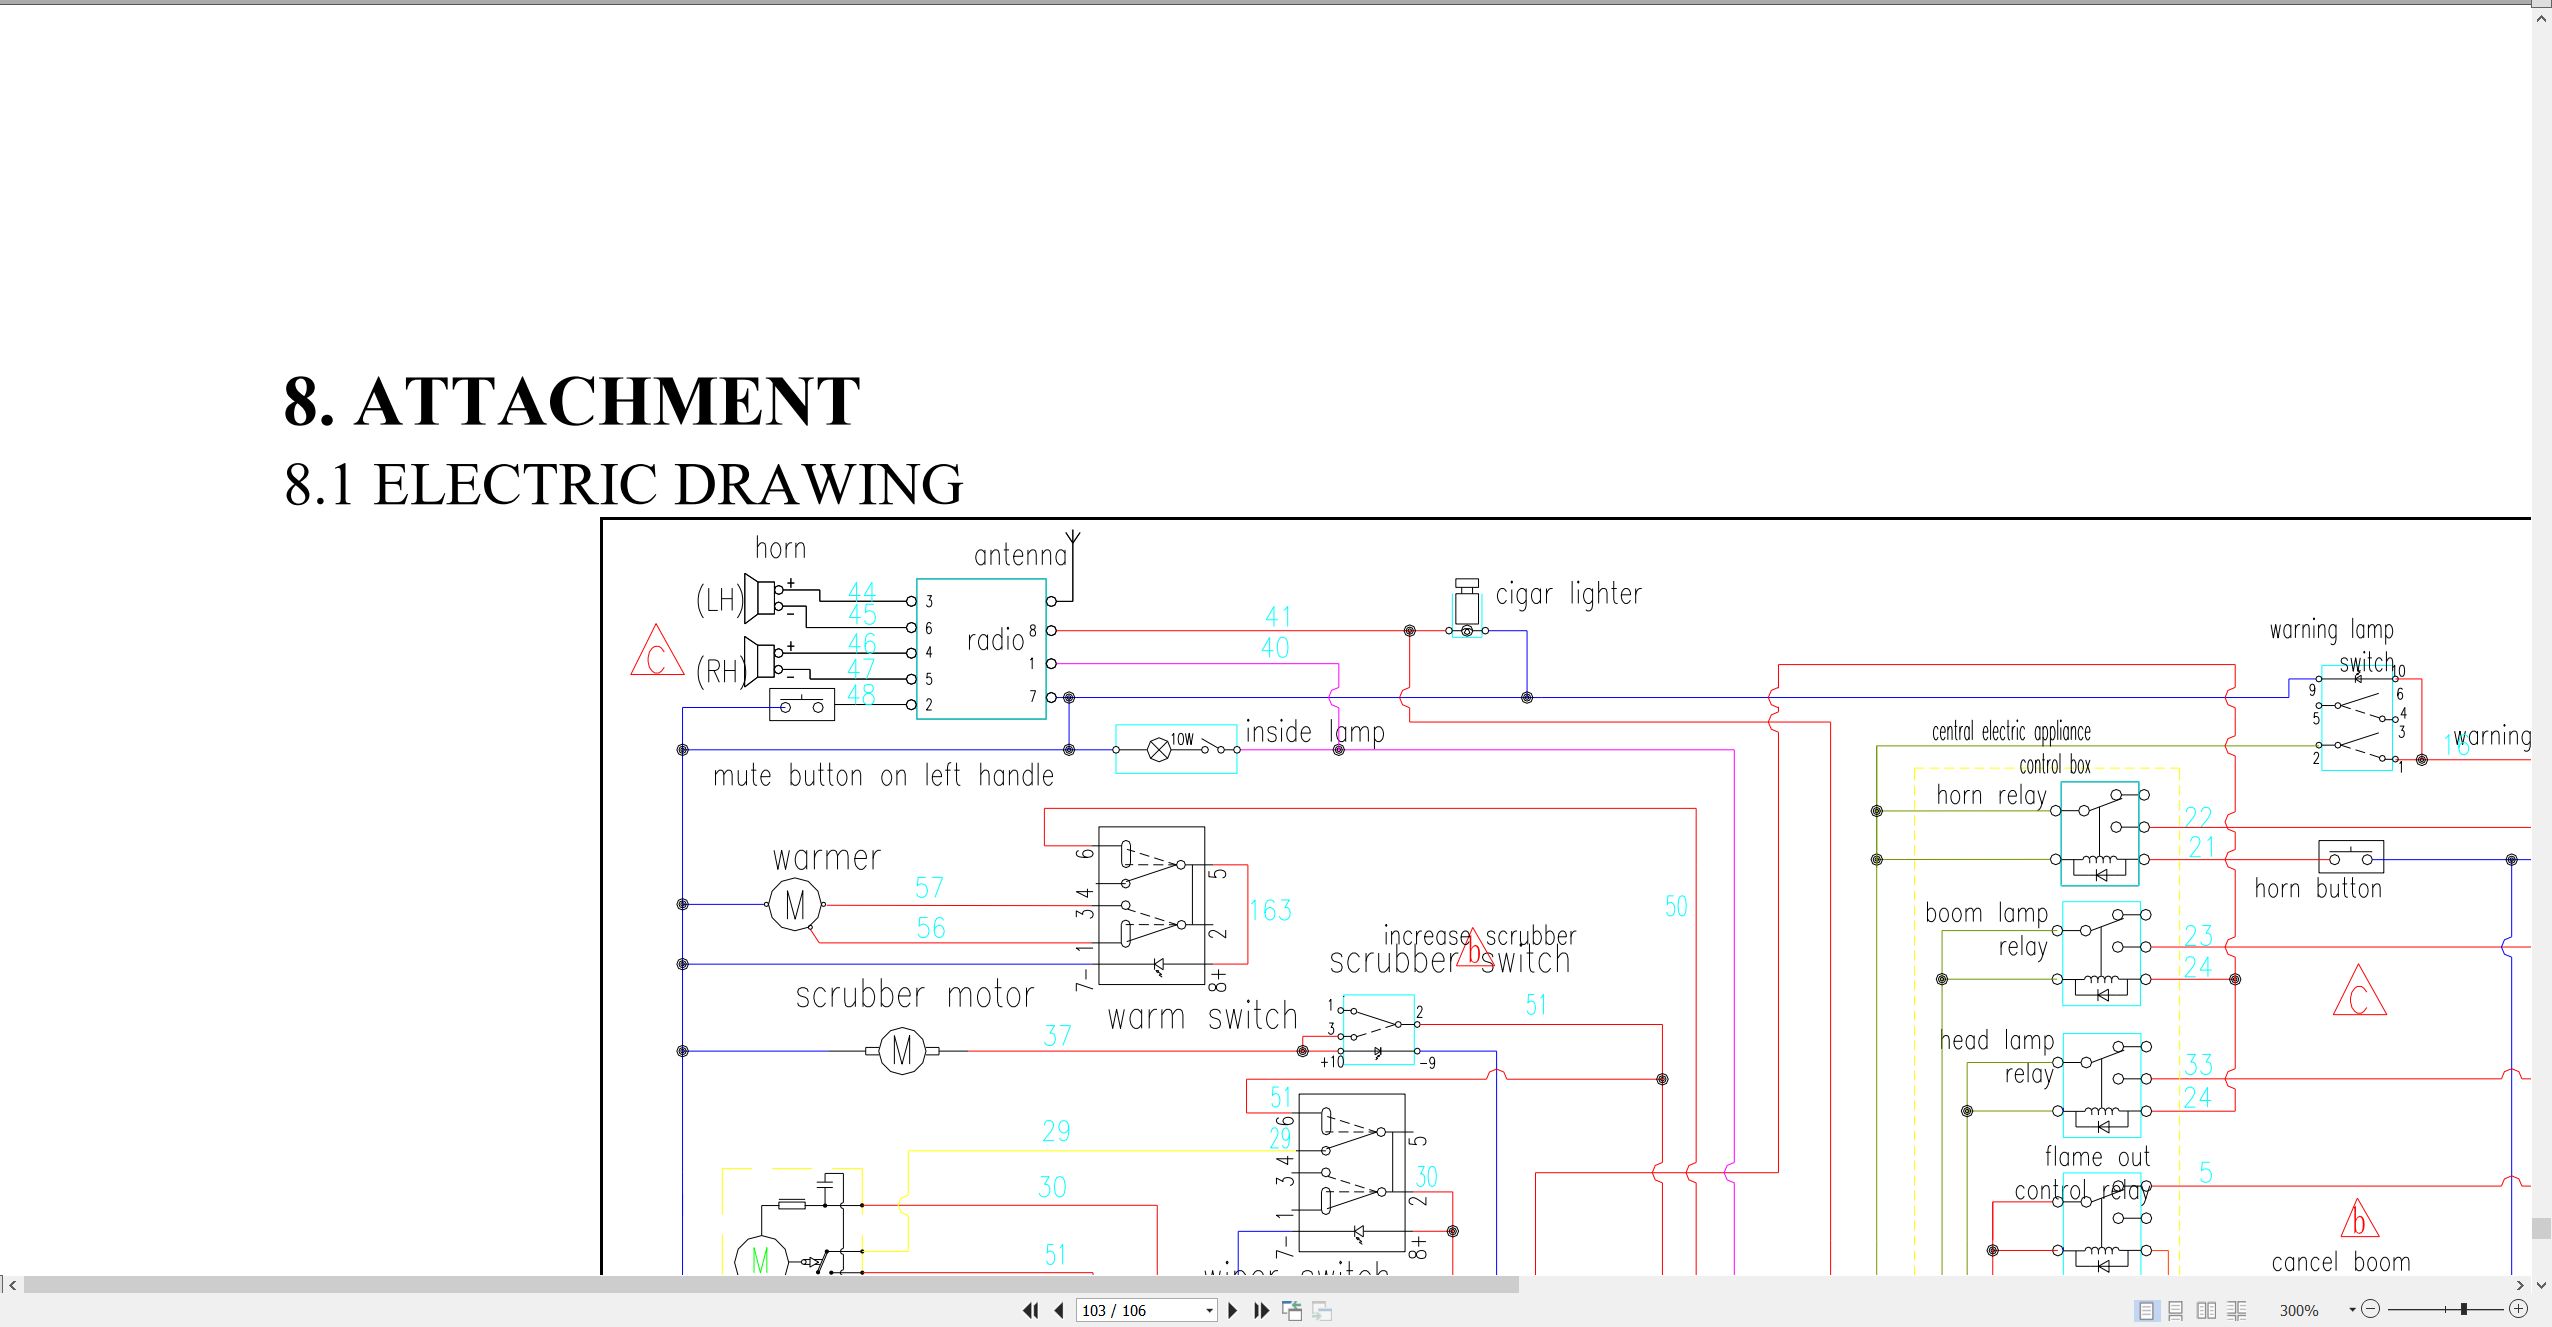This screenshot has height=1327, width=2552.
Task: Click the 'inside lamp' label
Action: [1314, 732]
